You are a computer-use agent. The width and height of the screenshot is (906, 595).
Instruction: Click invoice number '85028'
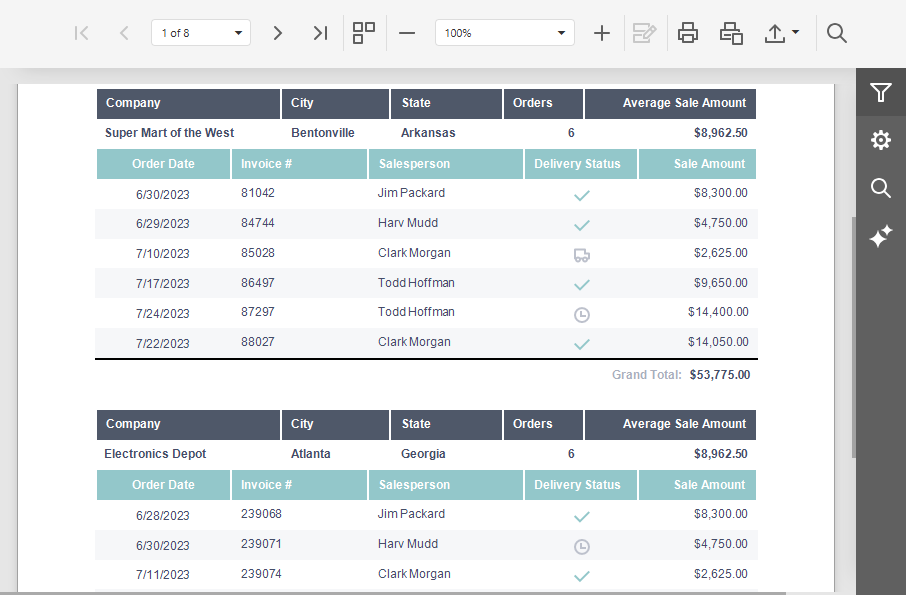click(x=258, y=253)
